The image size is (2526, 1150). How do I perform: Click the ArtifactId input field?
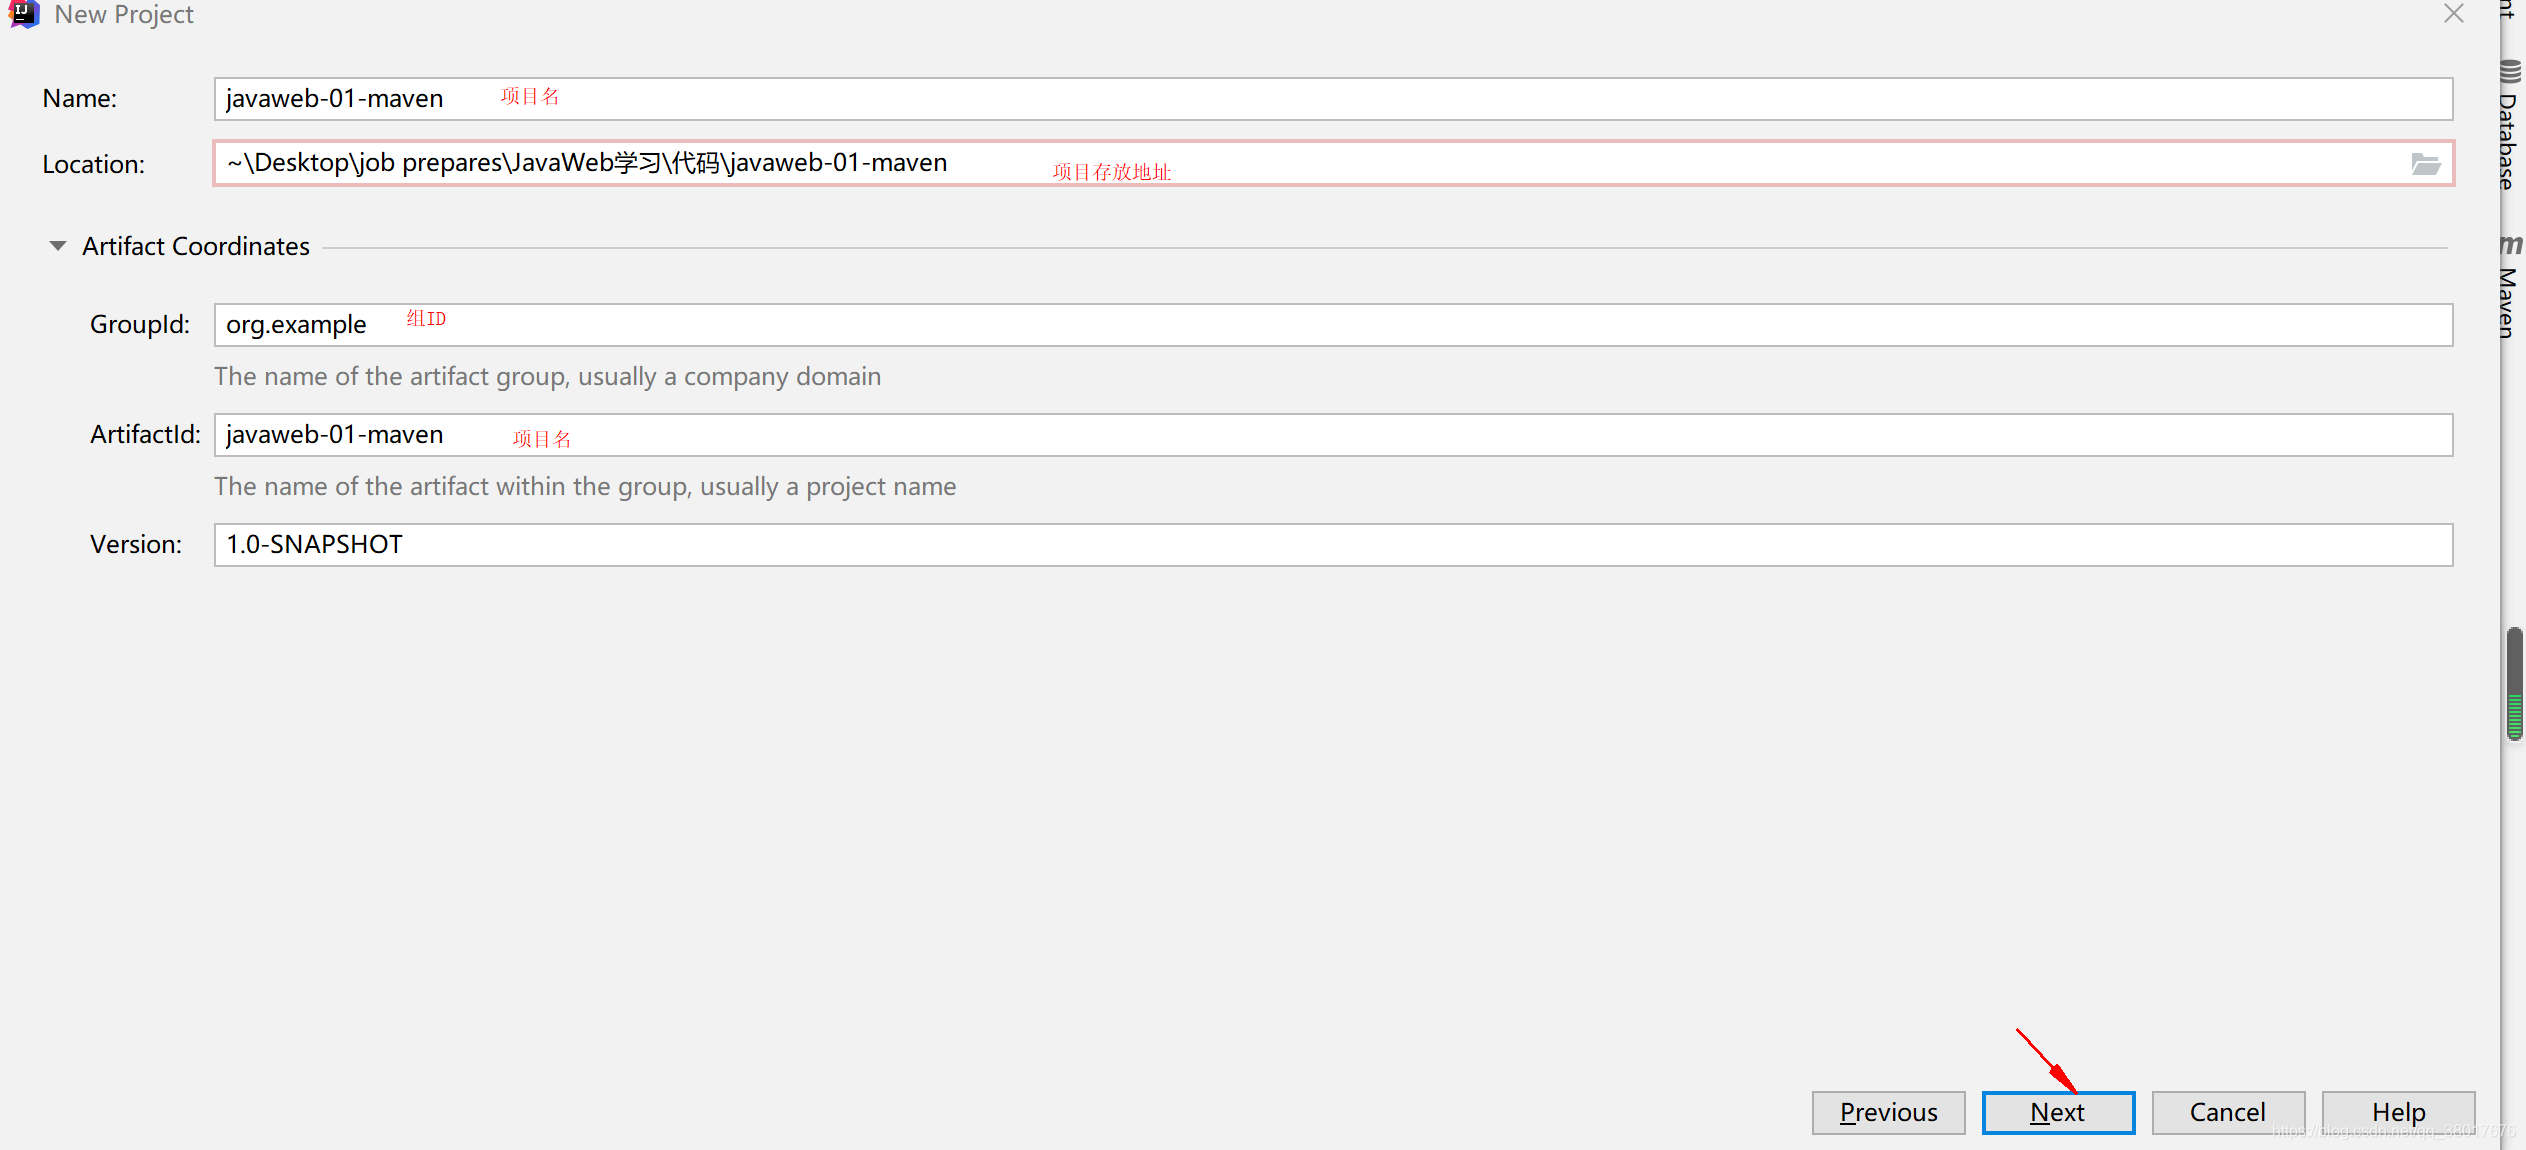[1333, 435]
